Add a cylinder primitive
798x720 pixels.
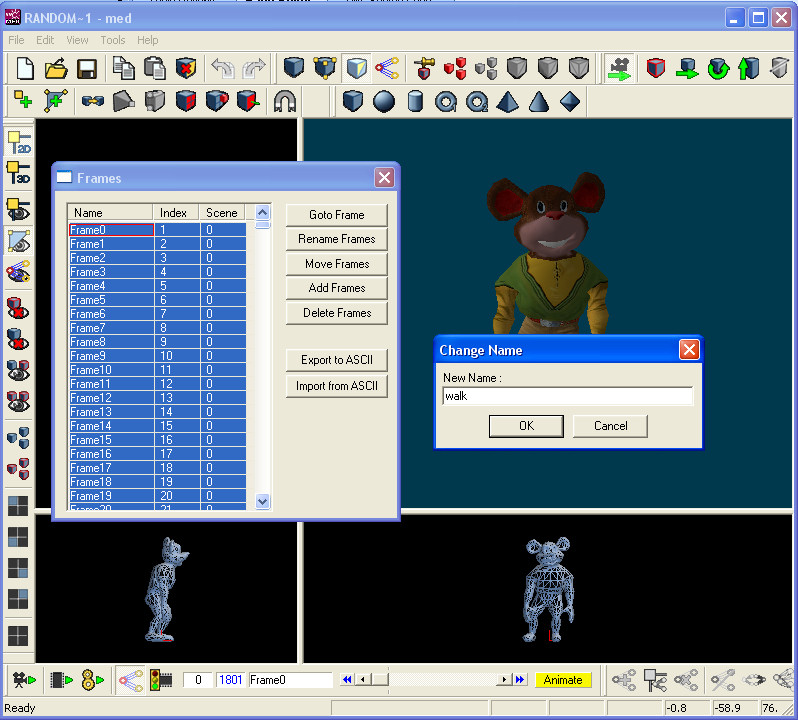click(x=415, y=101)
